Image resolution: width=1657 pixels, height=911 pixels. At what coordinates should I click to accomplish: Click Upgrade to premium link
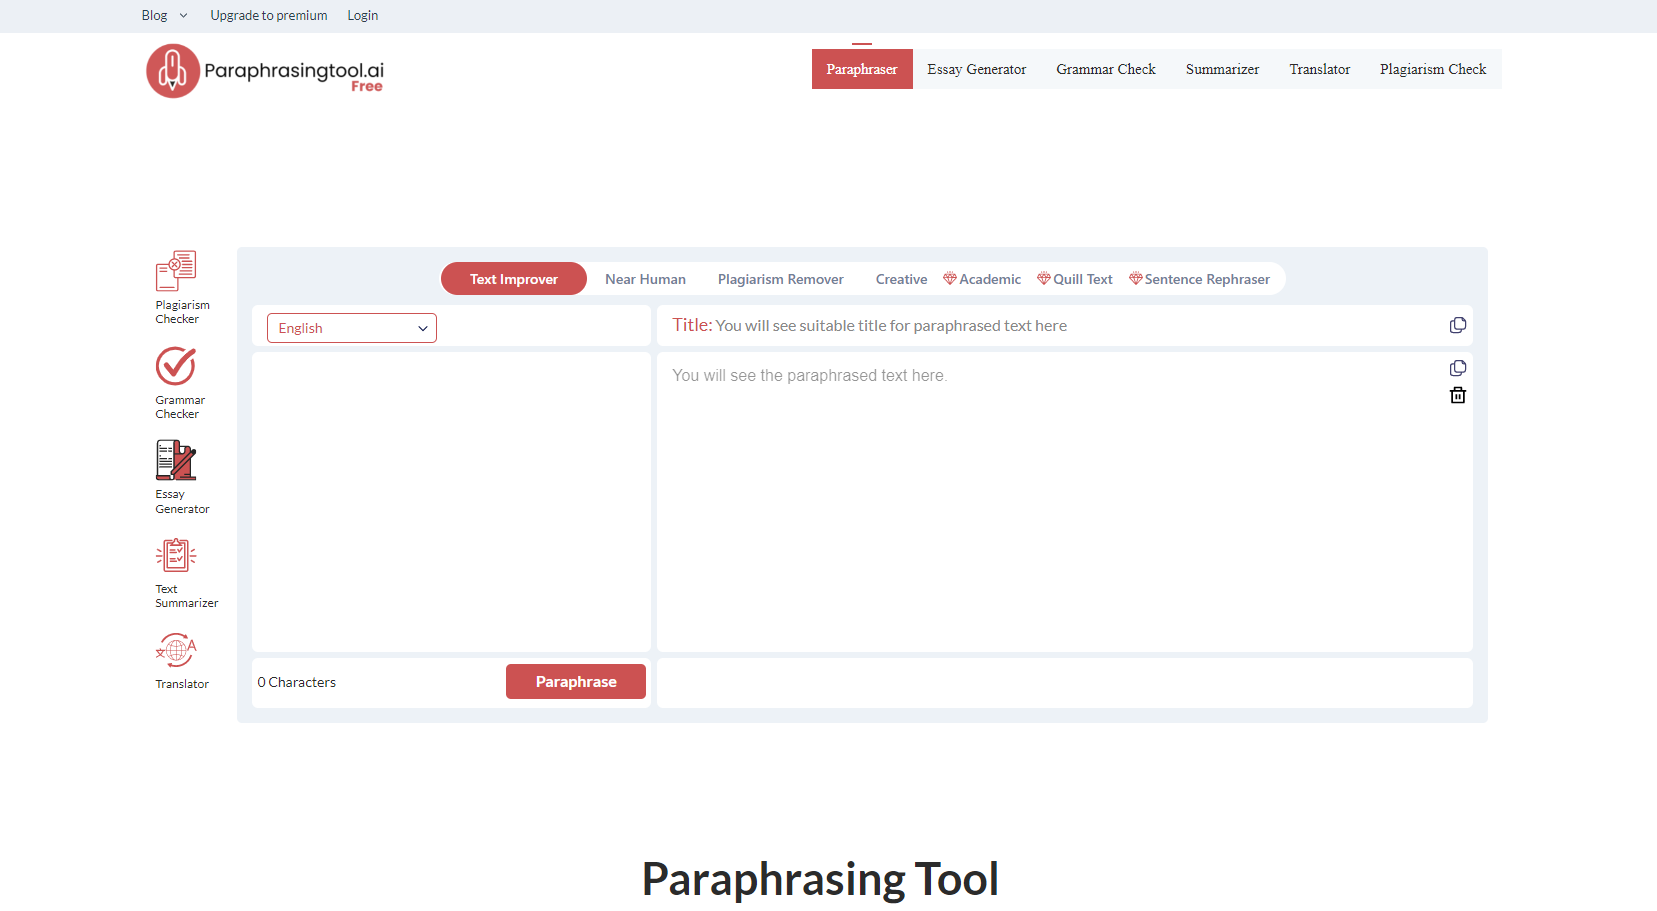[269, 16]
